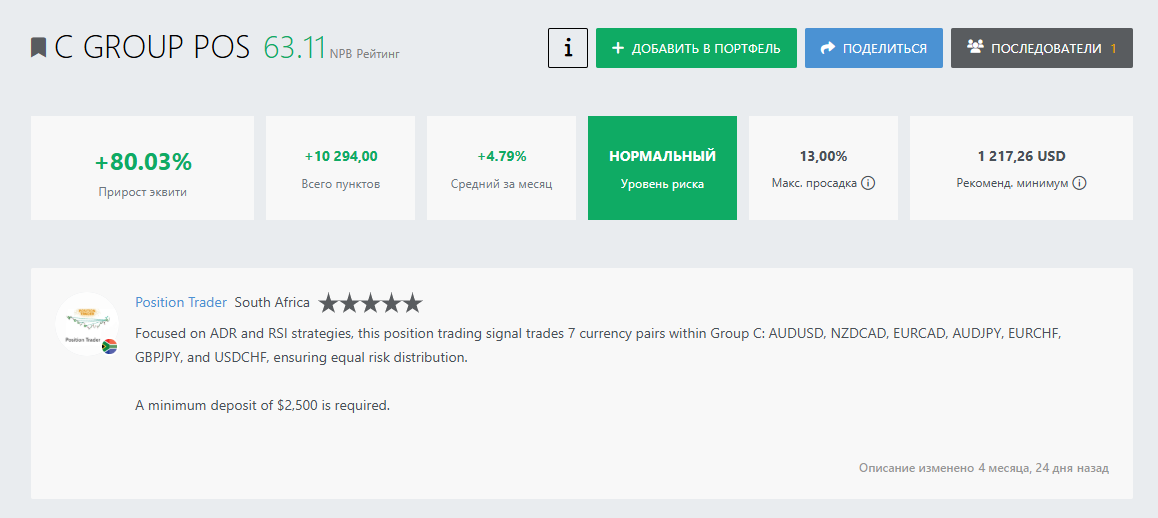
Task: Click the South Africa flag badge on avatar
Action: 110,346
